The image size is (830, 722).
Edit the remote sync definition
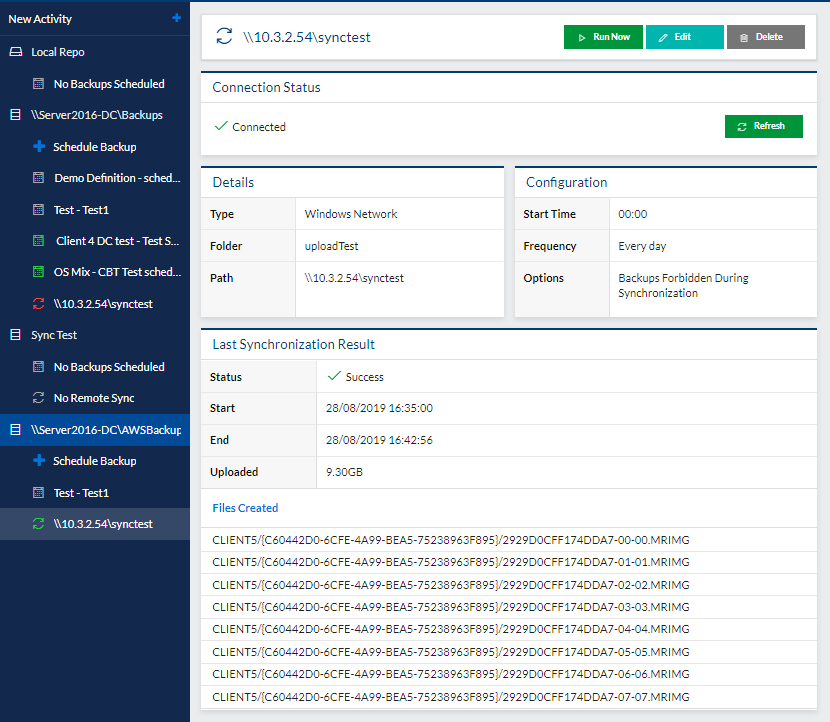tap(684, 37)
